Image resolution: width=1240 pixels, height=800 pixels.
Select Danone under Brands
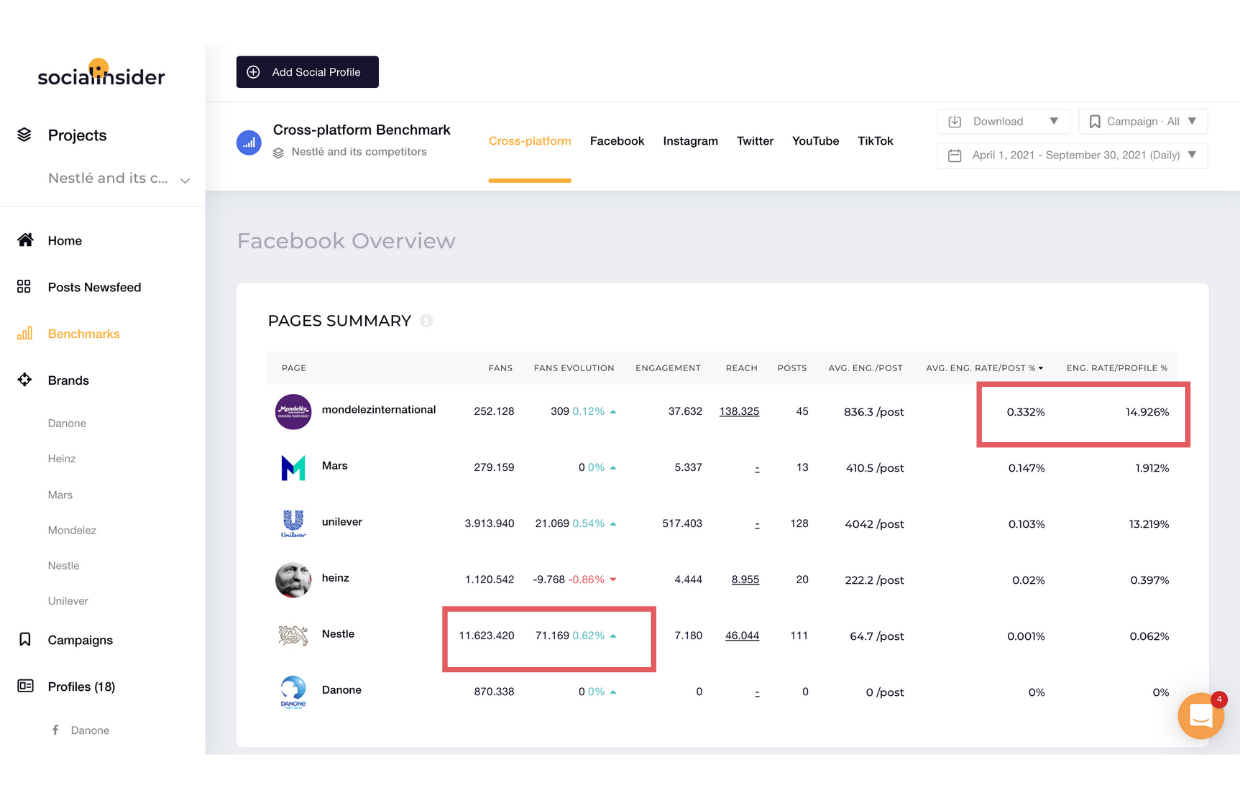pyautogui.click(x=67, y=423)
